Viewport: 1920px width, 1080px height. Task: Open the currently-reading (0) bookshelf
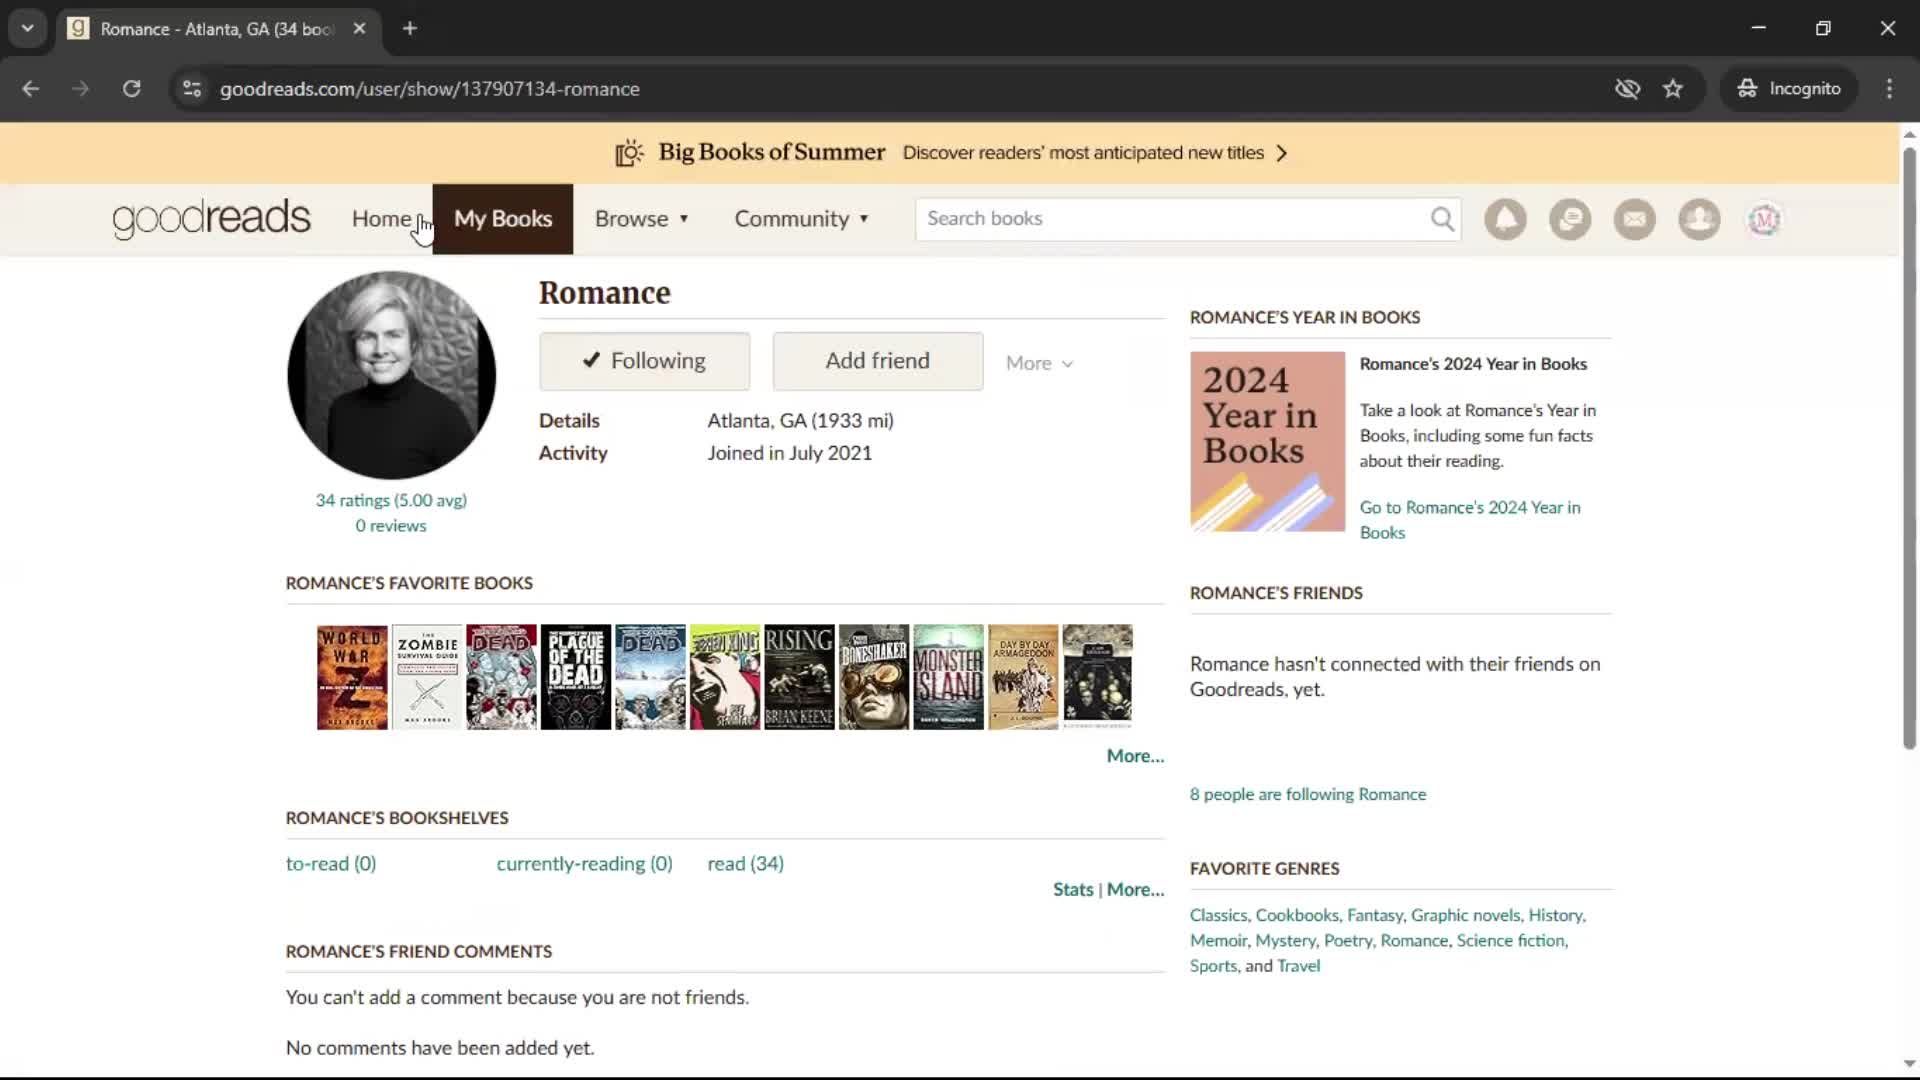[584, 864]
